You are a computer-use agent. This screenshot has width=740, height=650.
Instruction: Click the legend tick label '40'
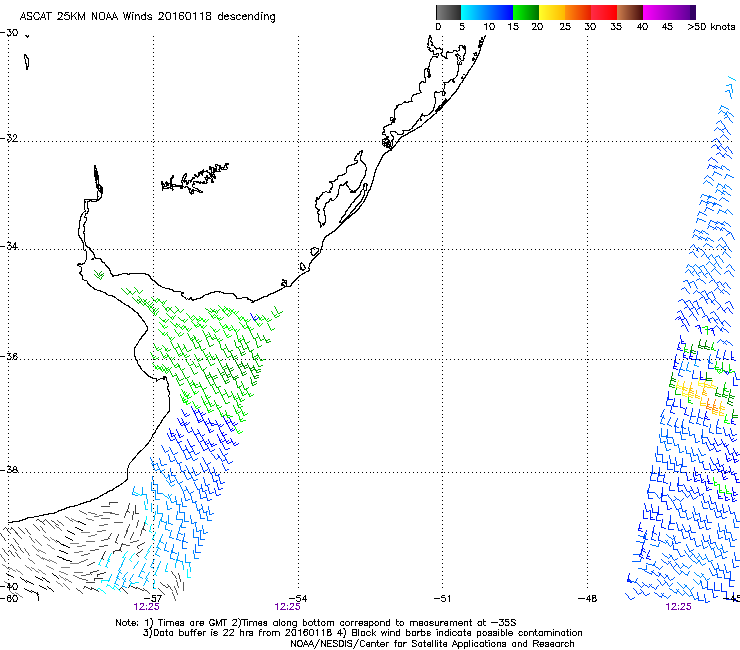pyautogui.click(x=642, y=27)
